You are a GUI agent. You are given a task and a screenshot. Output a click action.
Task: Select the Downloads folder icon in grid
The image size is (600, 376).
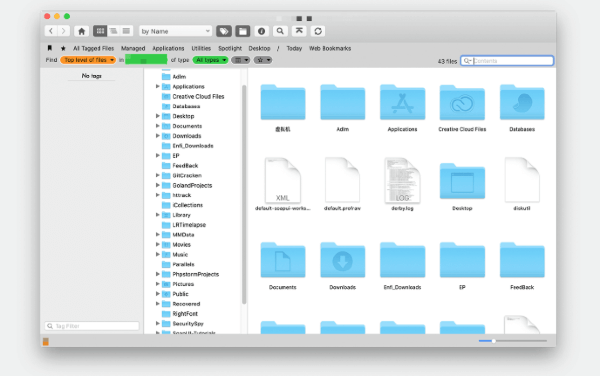coord(342,260)
